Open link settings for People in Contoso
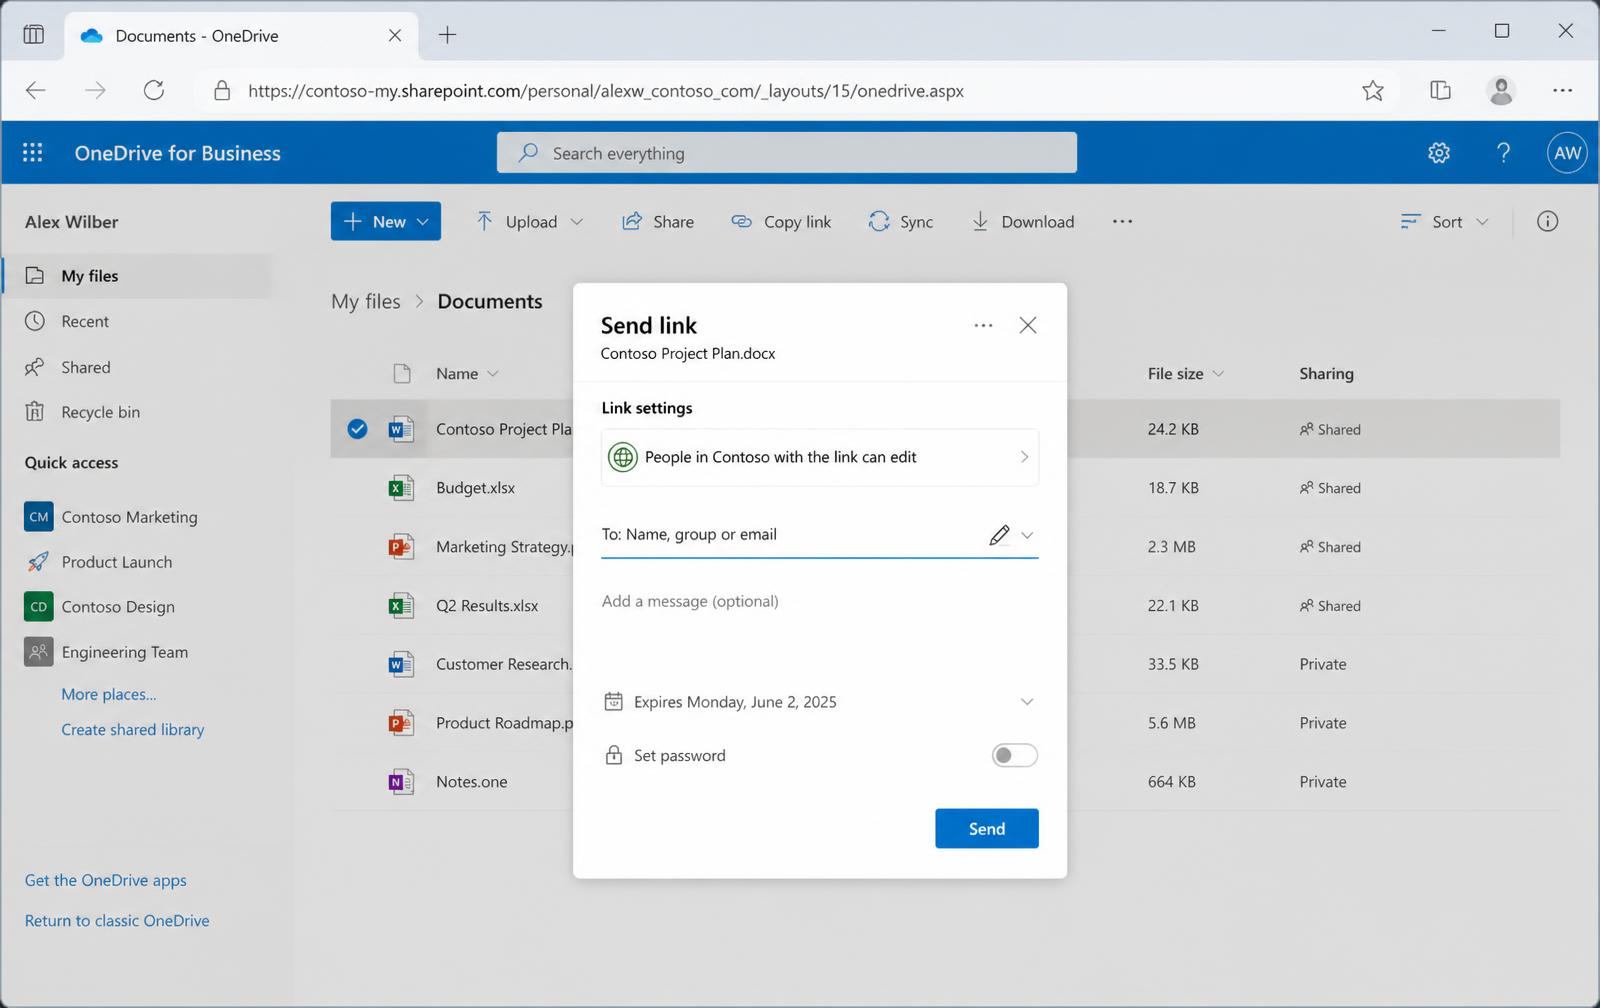The height and width of the screenshot is (1008, 1600). 820,458
